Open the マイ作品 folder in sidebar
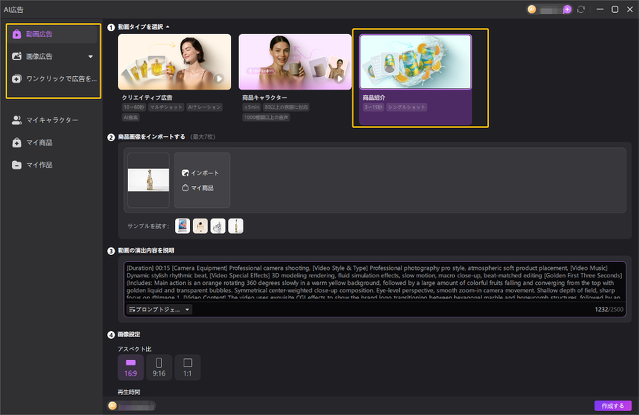640x415 pixels. (33, 165)
